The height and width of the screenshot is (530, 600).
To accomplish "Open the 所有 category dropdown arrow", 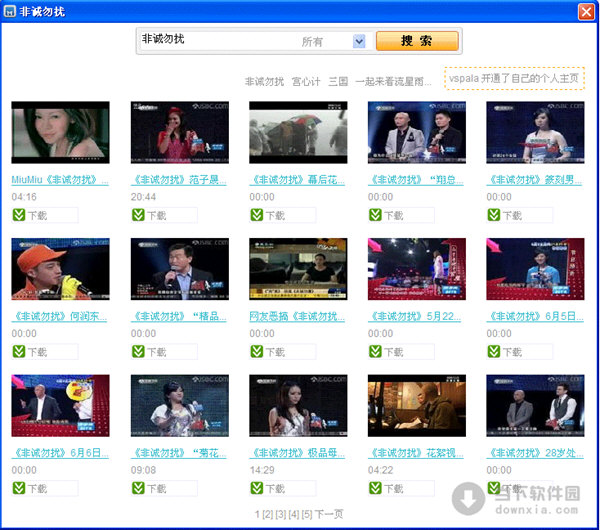I will (x=359, y=42).
